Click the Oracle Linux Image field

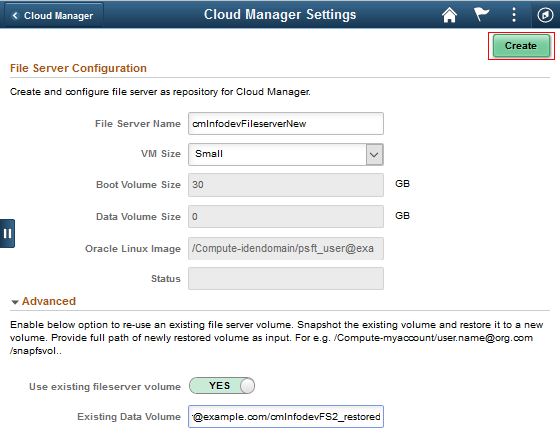click(x=286, y=248)
